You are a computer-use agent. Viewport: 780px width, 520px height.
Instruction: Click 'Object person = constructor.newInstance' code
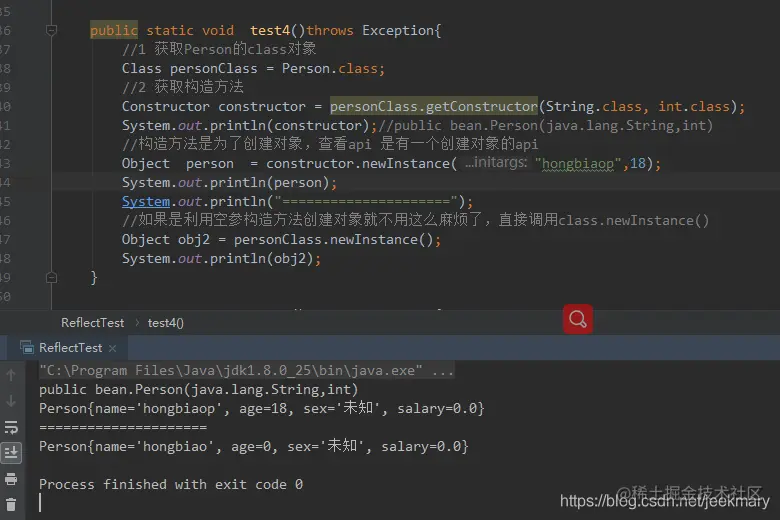point(286,163)
